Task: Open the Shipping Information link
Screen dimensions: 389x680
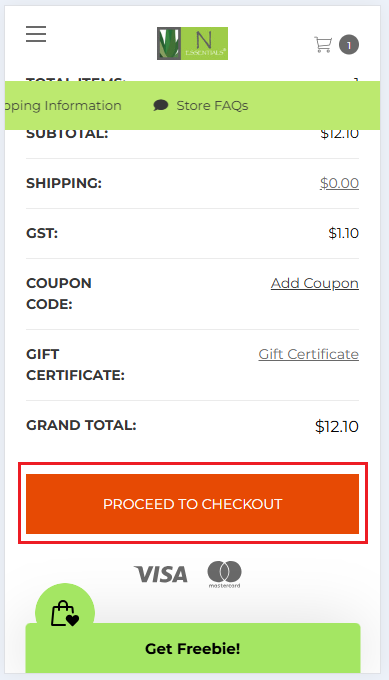Action: [63, 105]
